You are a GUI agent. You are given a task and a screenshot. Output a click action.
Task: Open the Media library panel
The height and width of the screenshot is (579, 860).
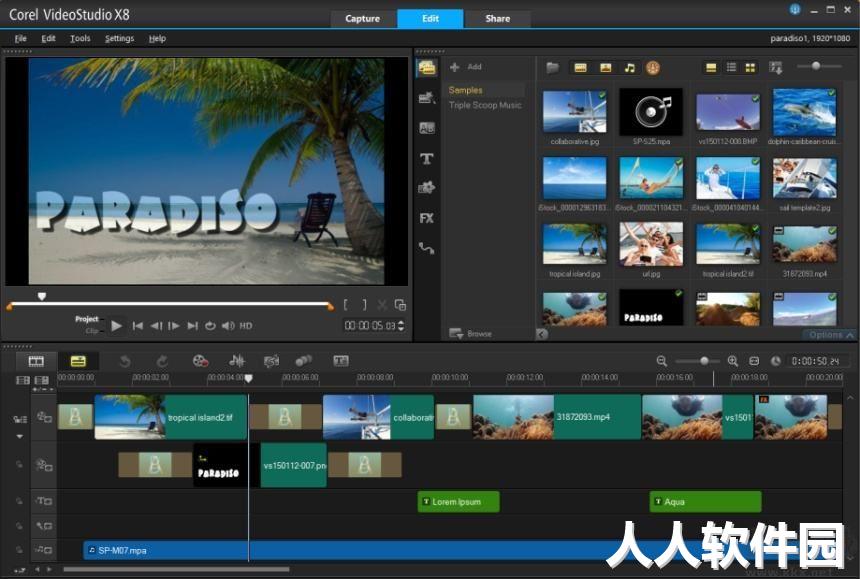point(427,67)
